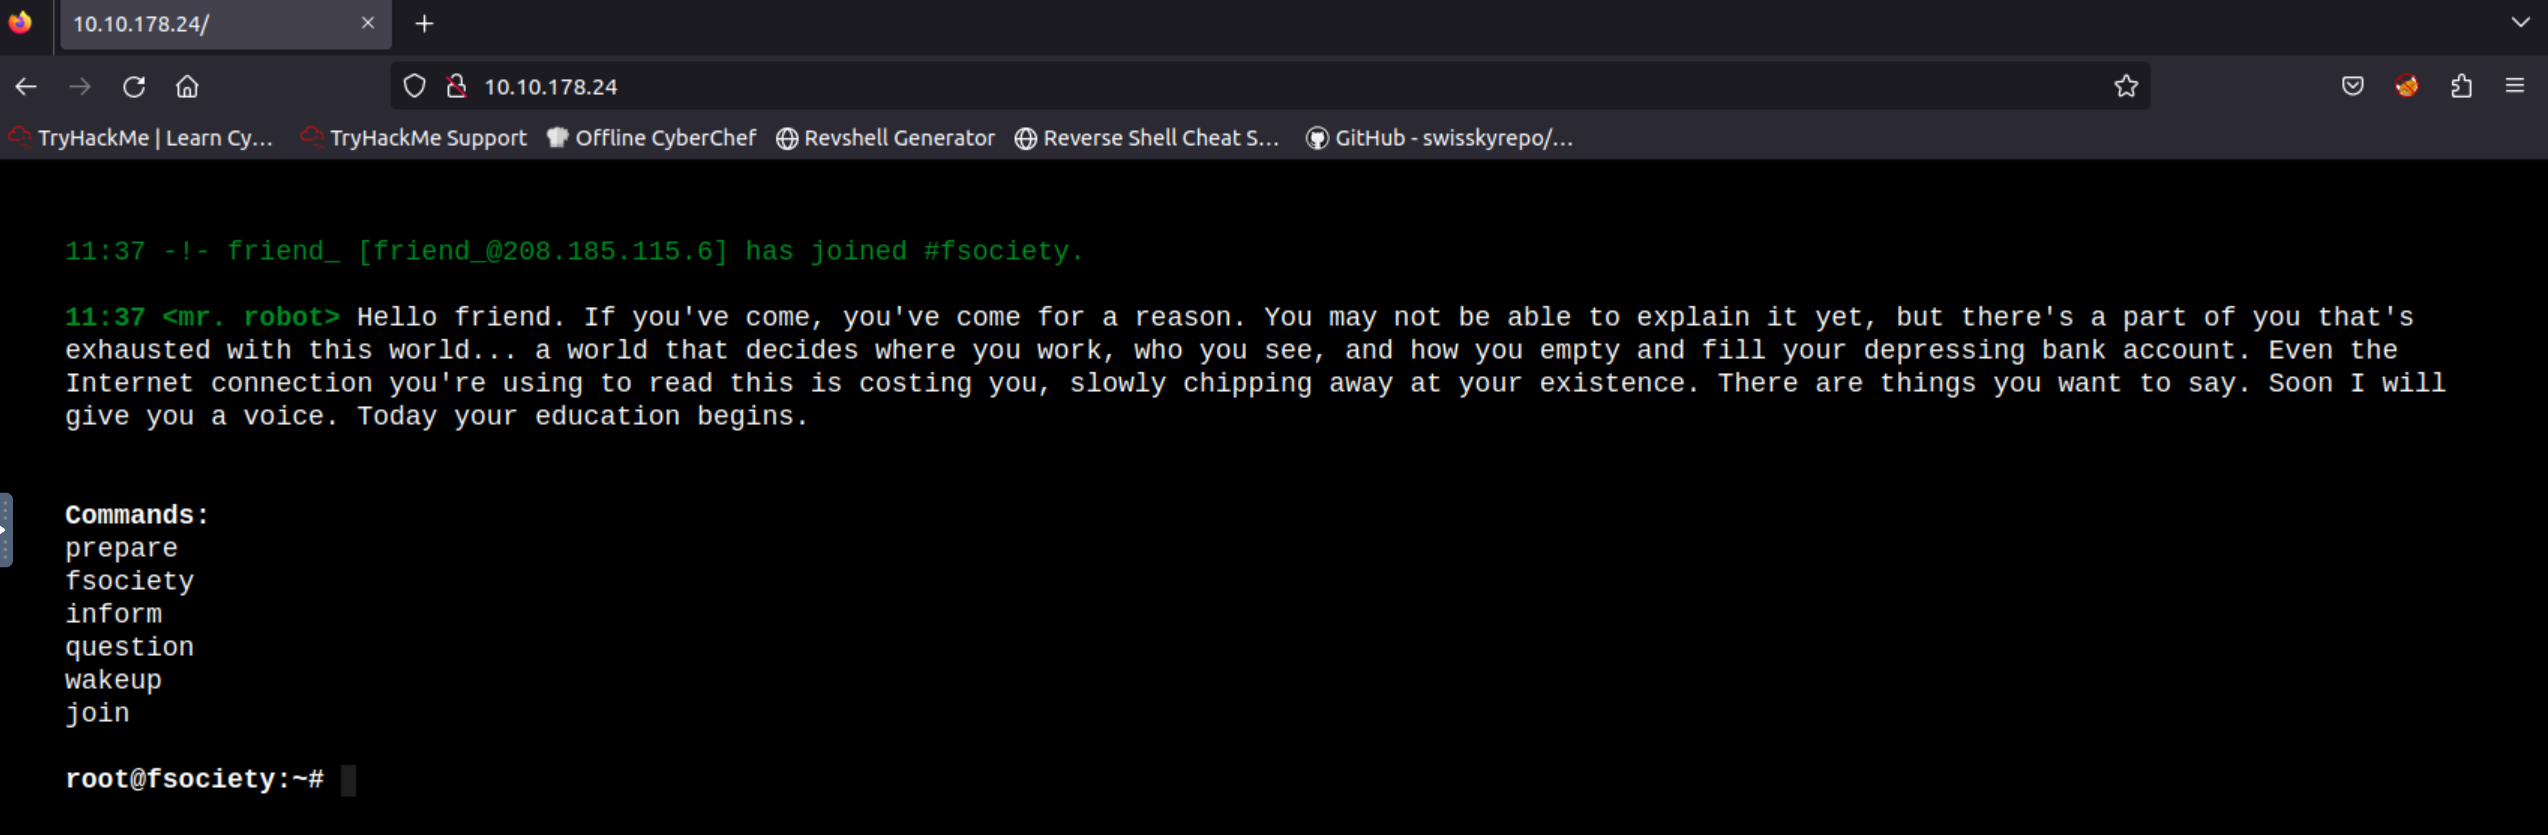
Task: Open Offline CyberChef bookmark
Action: tap(651, 138)
